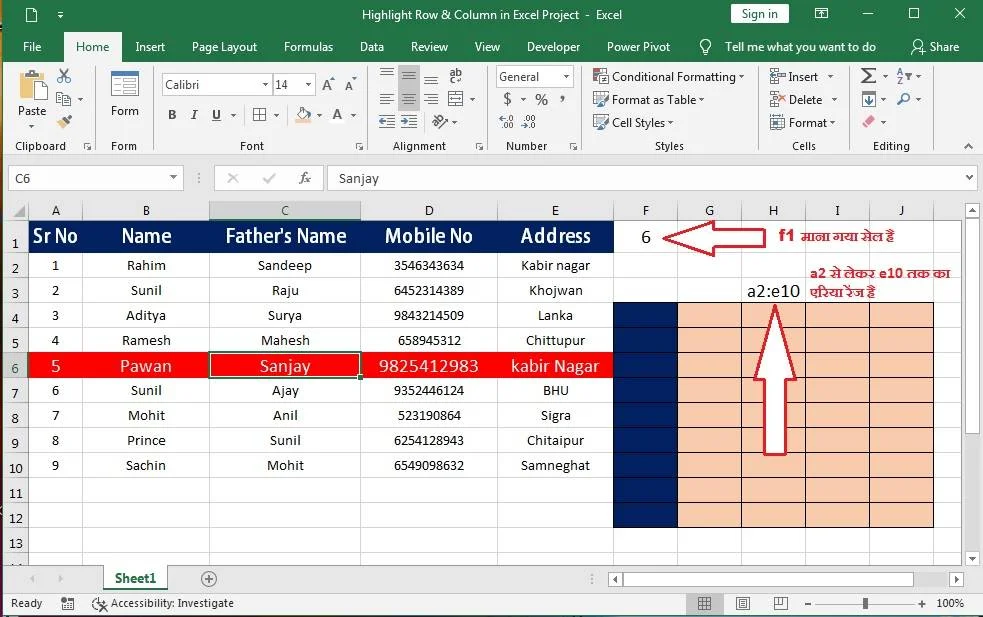Image resolution: width=983 pixels, height=617 pixels.
Task: Click the Wrap Text icon
Action: [x=456, y=75]
